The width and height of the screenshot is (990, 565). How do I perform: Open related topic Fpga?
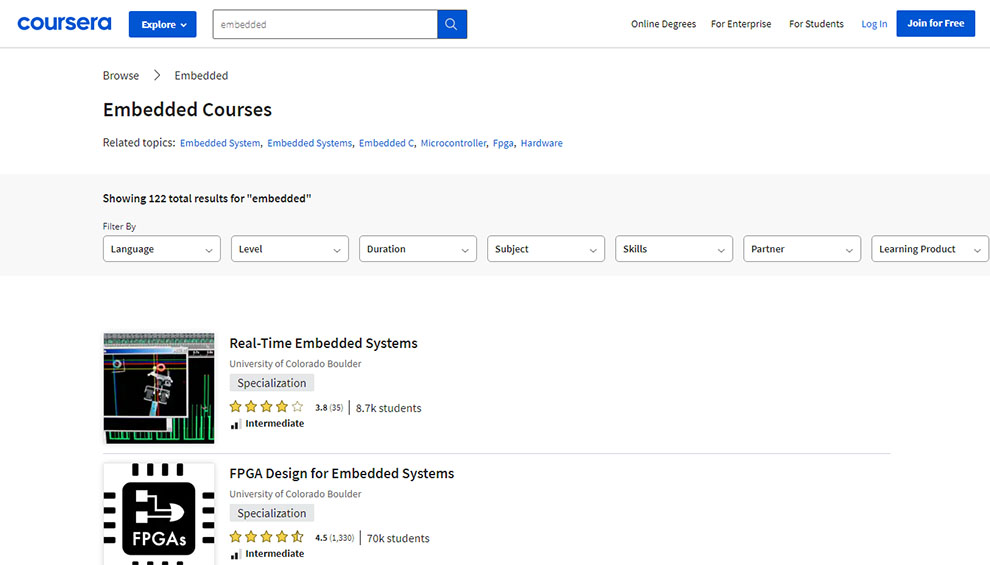tap(503, 143)
